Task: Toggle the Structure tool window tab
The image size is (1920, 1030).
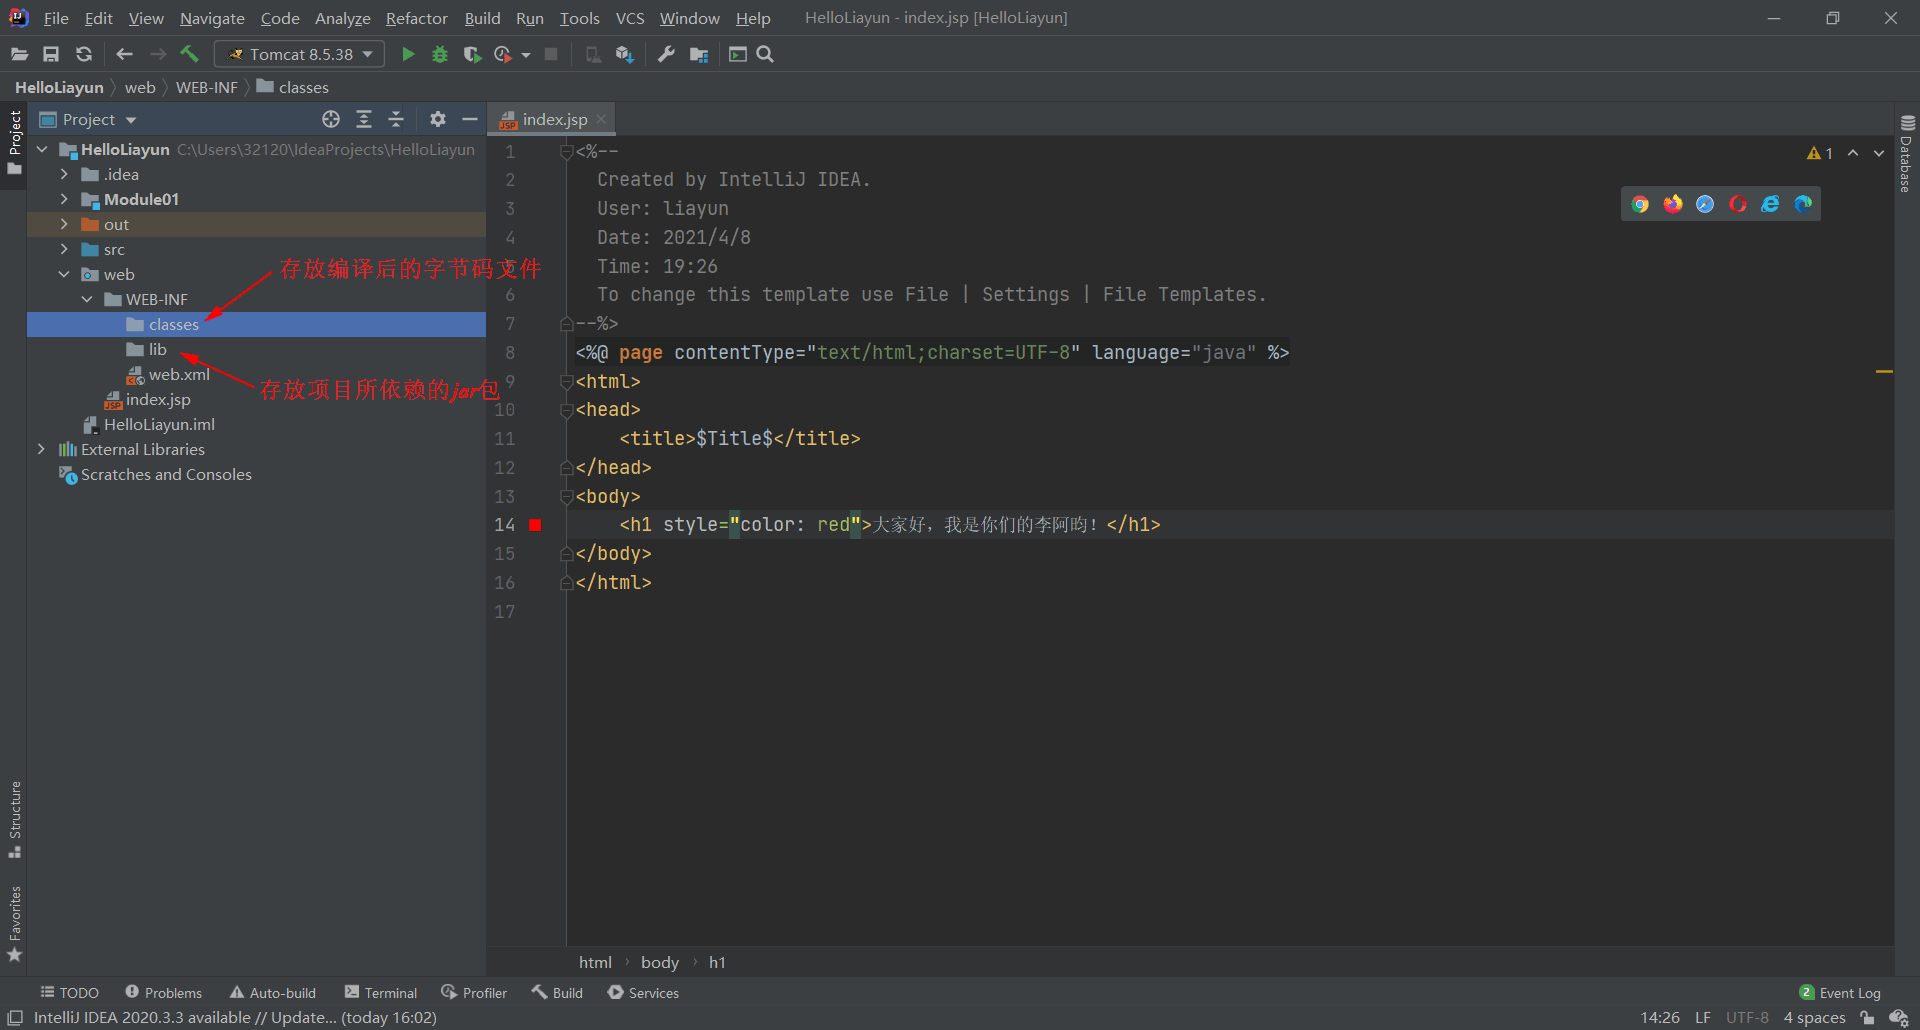Action: [x=14, y=819]
